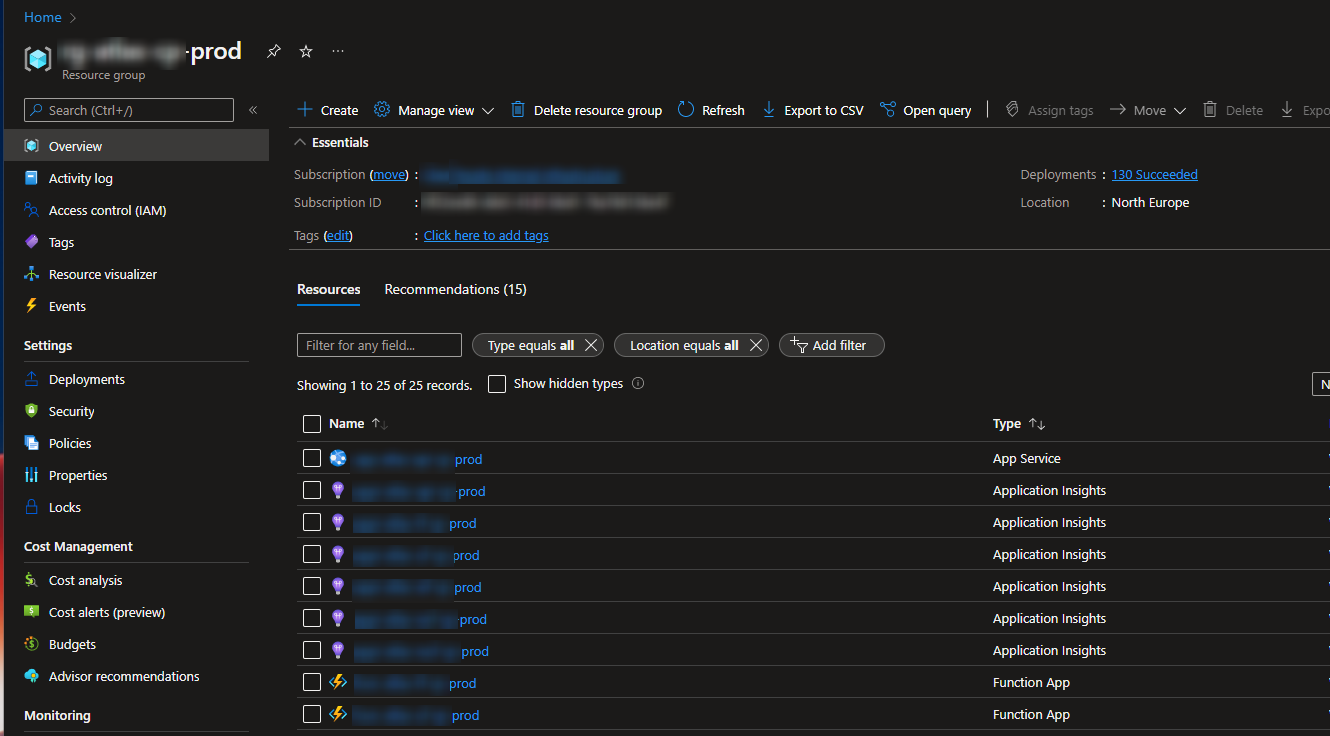Viewport: 1330px width, 736px height.
Task: Mark resource group as favorite star
Action: click(x=306, y=51)
